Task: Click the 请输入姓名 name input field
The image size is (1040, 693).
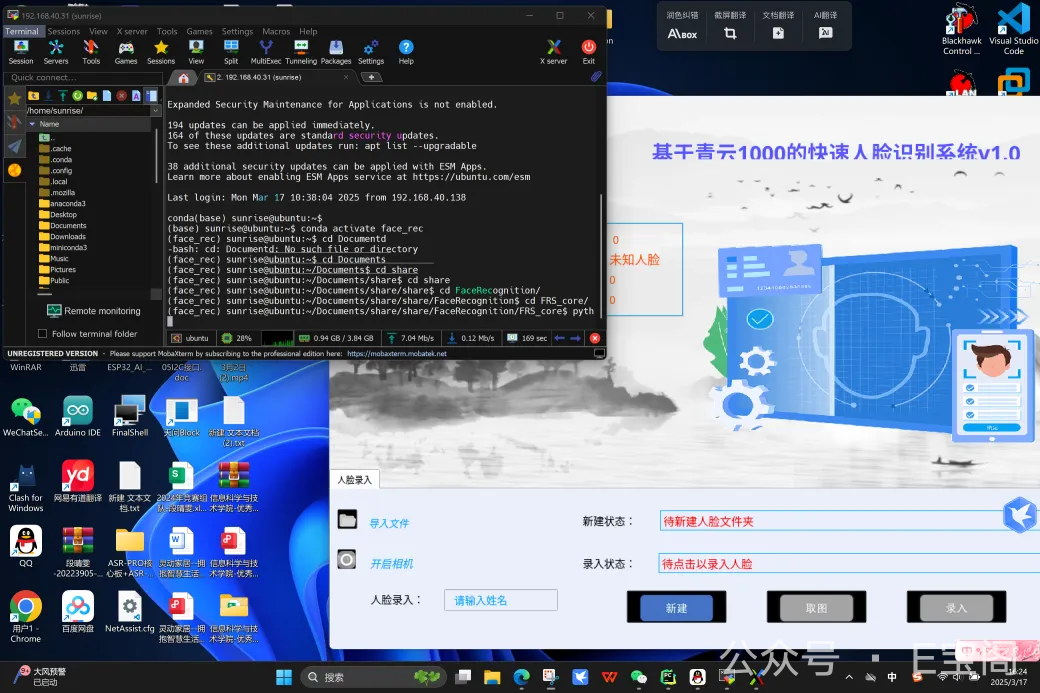Action: pyautogui.click(x=500, y=600)
